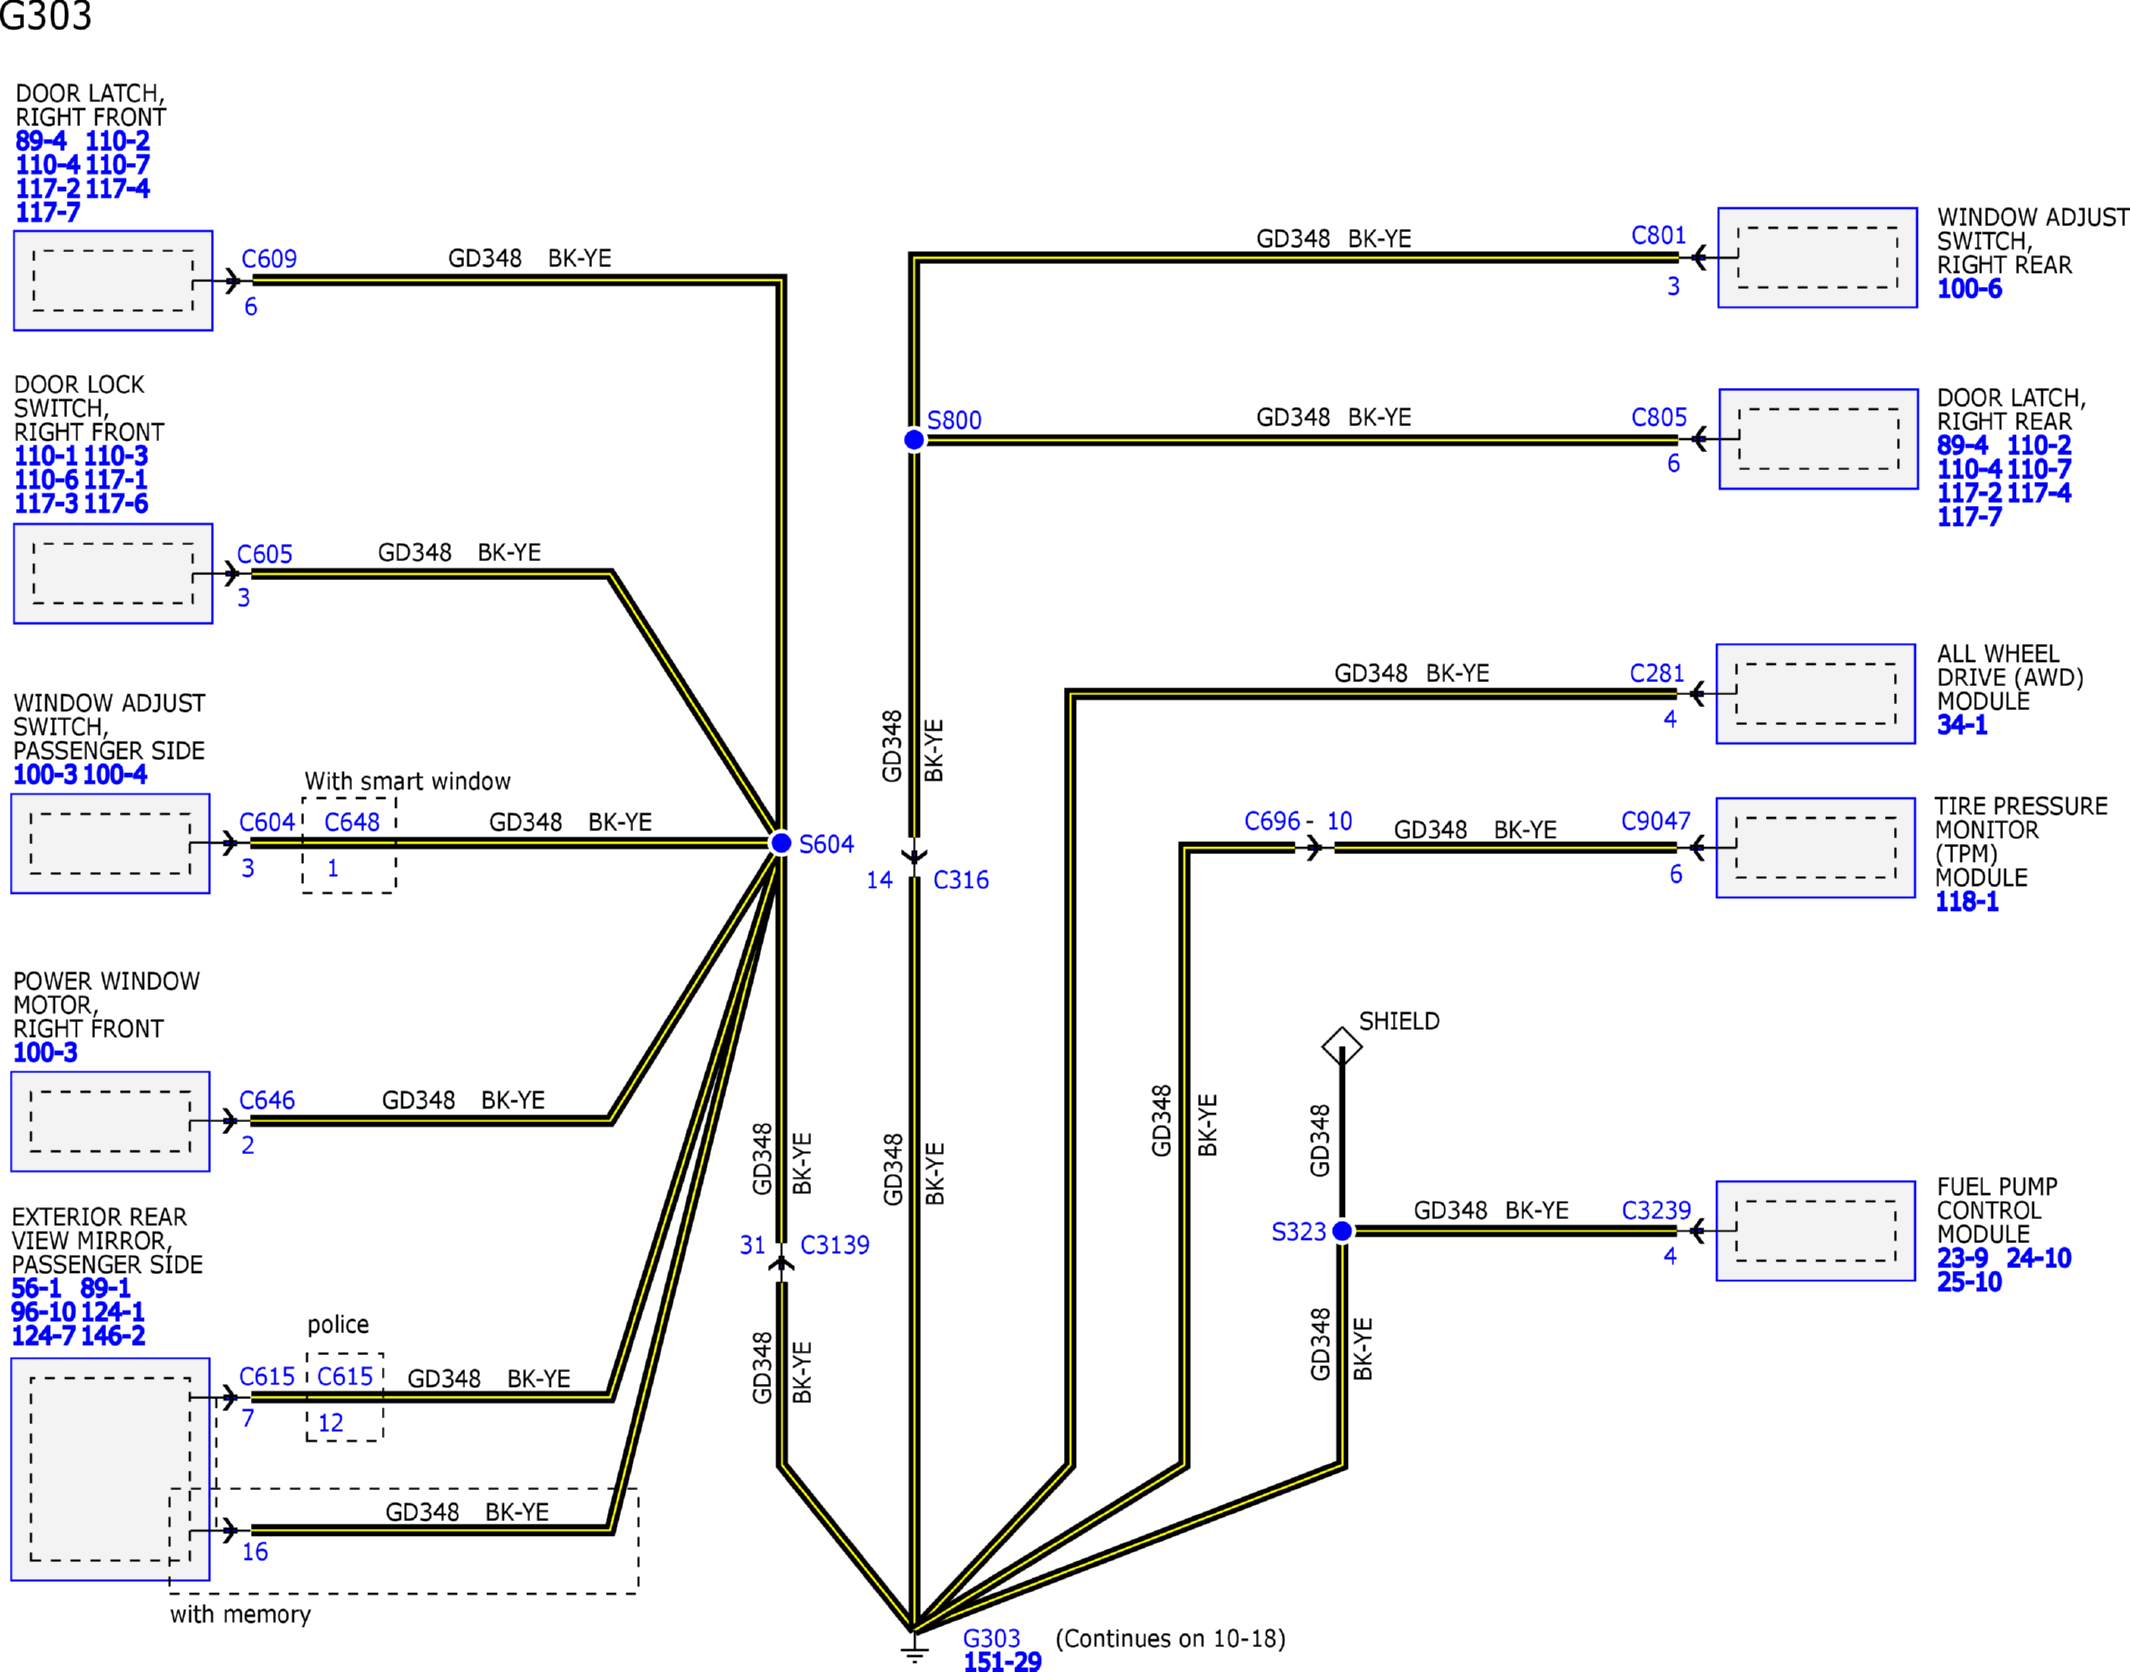
Task: Open connector link C605
Action: [x=264, y=554]
